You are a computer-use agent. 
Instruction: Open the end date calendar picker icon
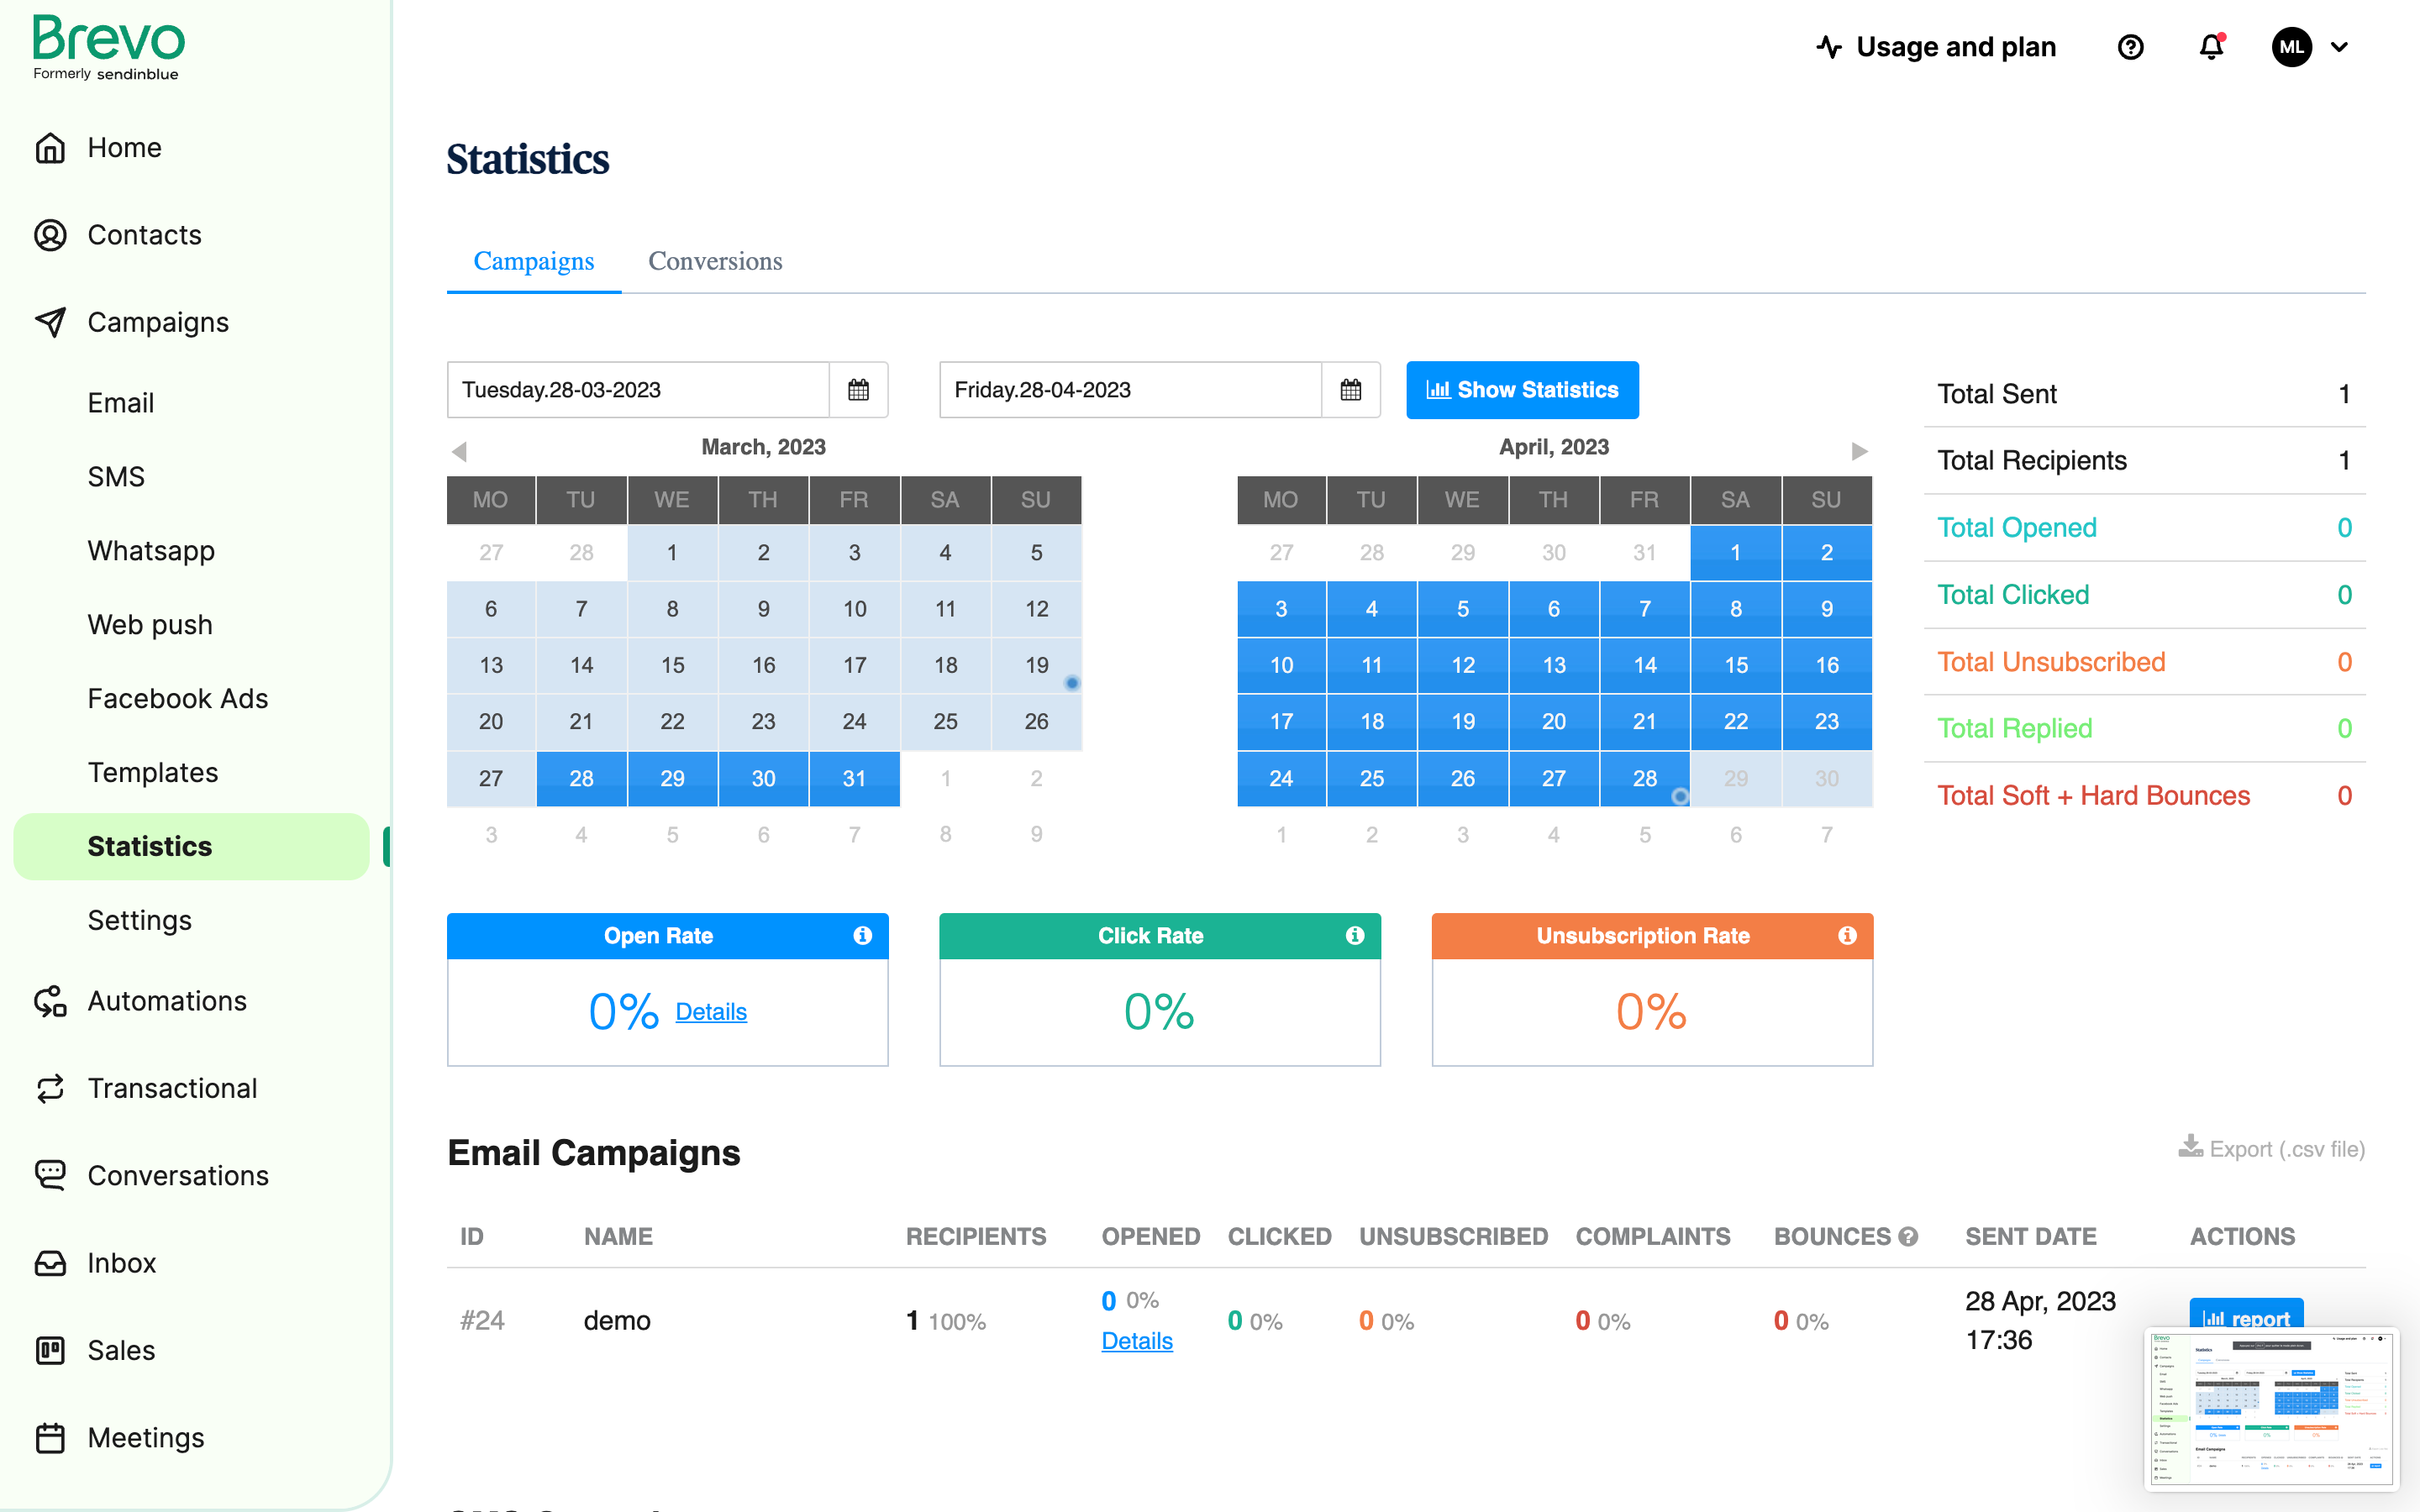pos(1350,390)
